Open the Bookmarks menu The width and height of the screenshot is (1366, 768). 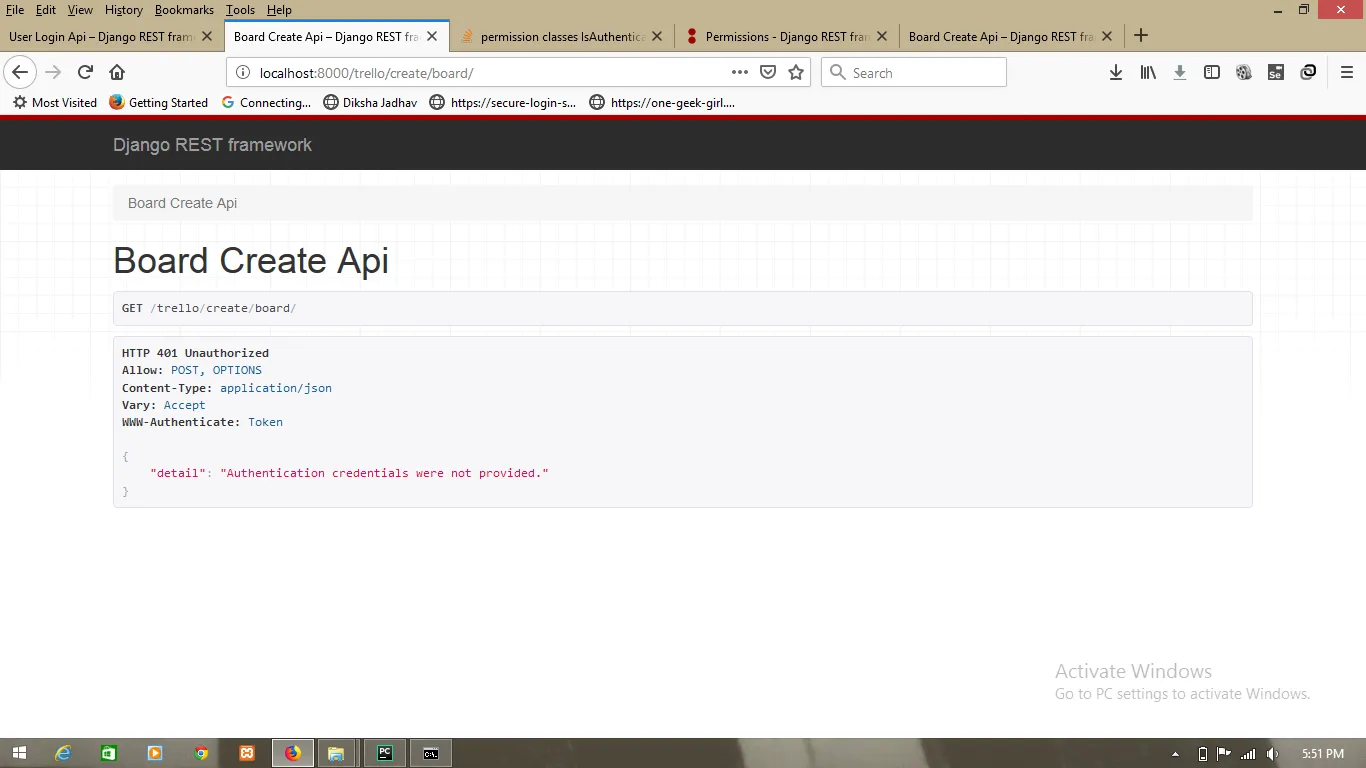pyautogui.click(x=184, y=10)
